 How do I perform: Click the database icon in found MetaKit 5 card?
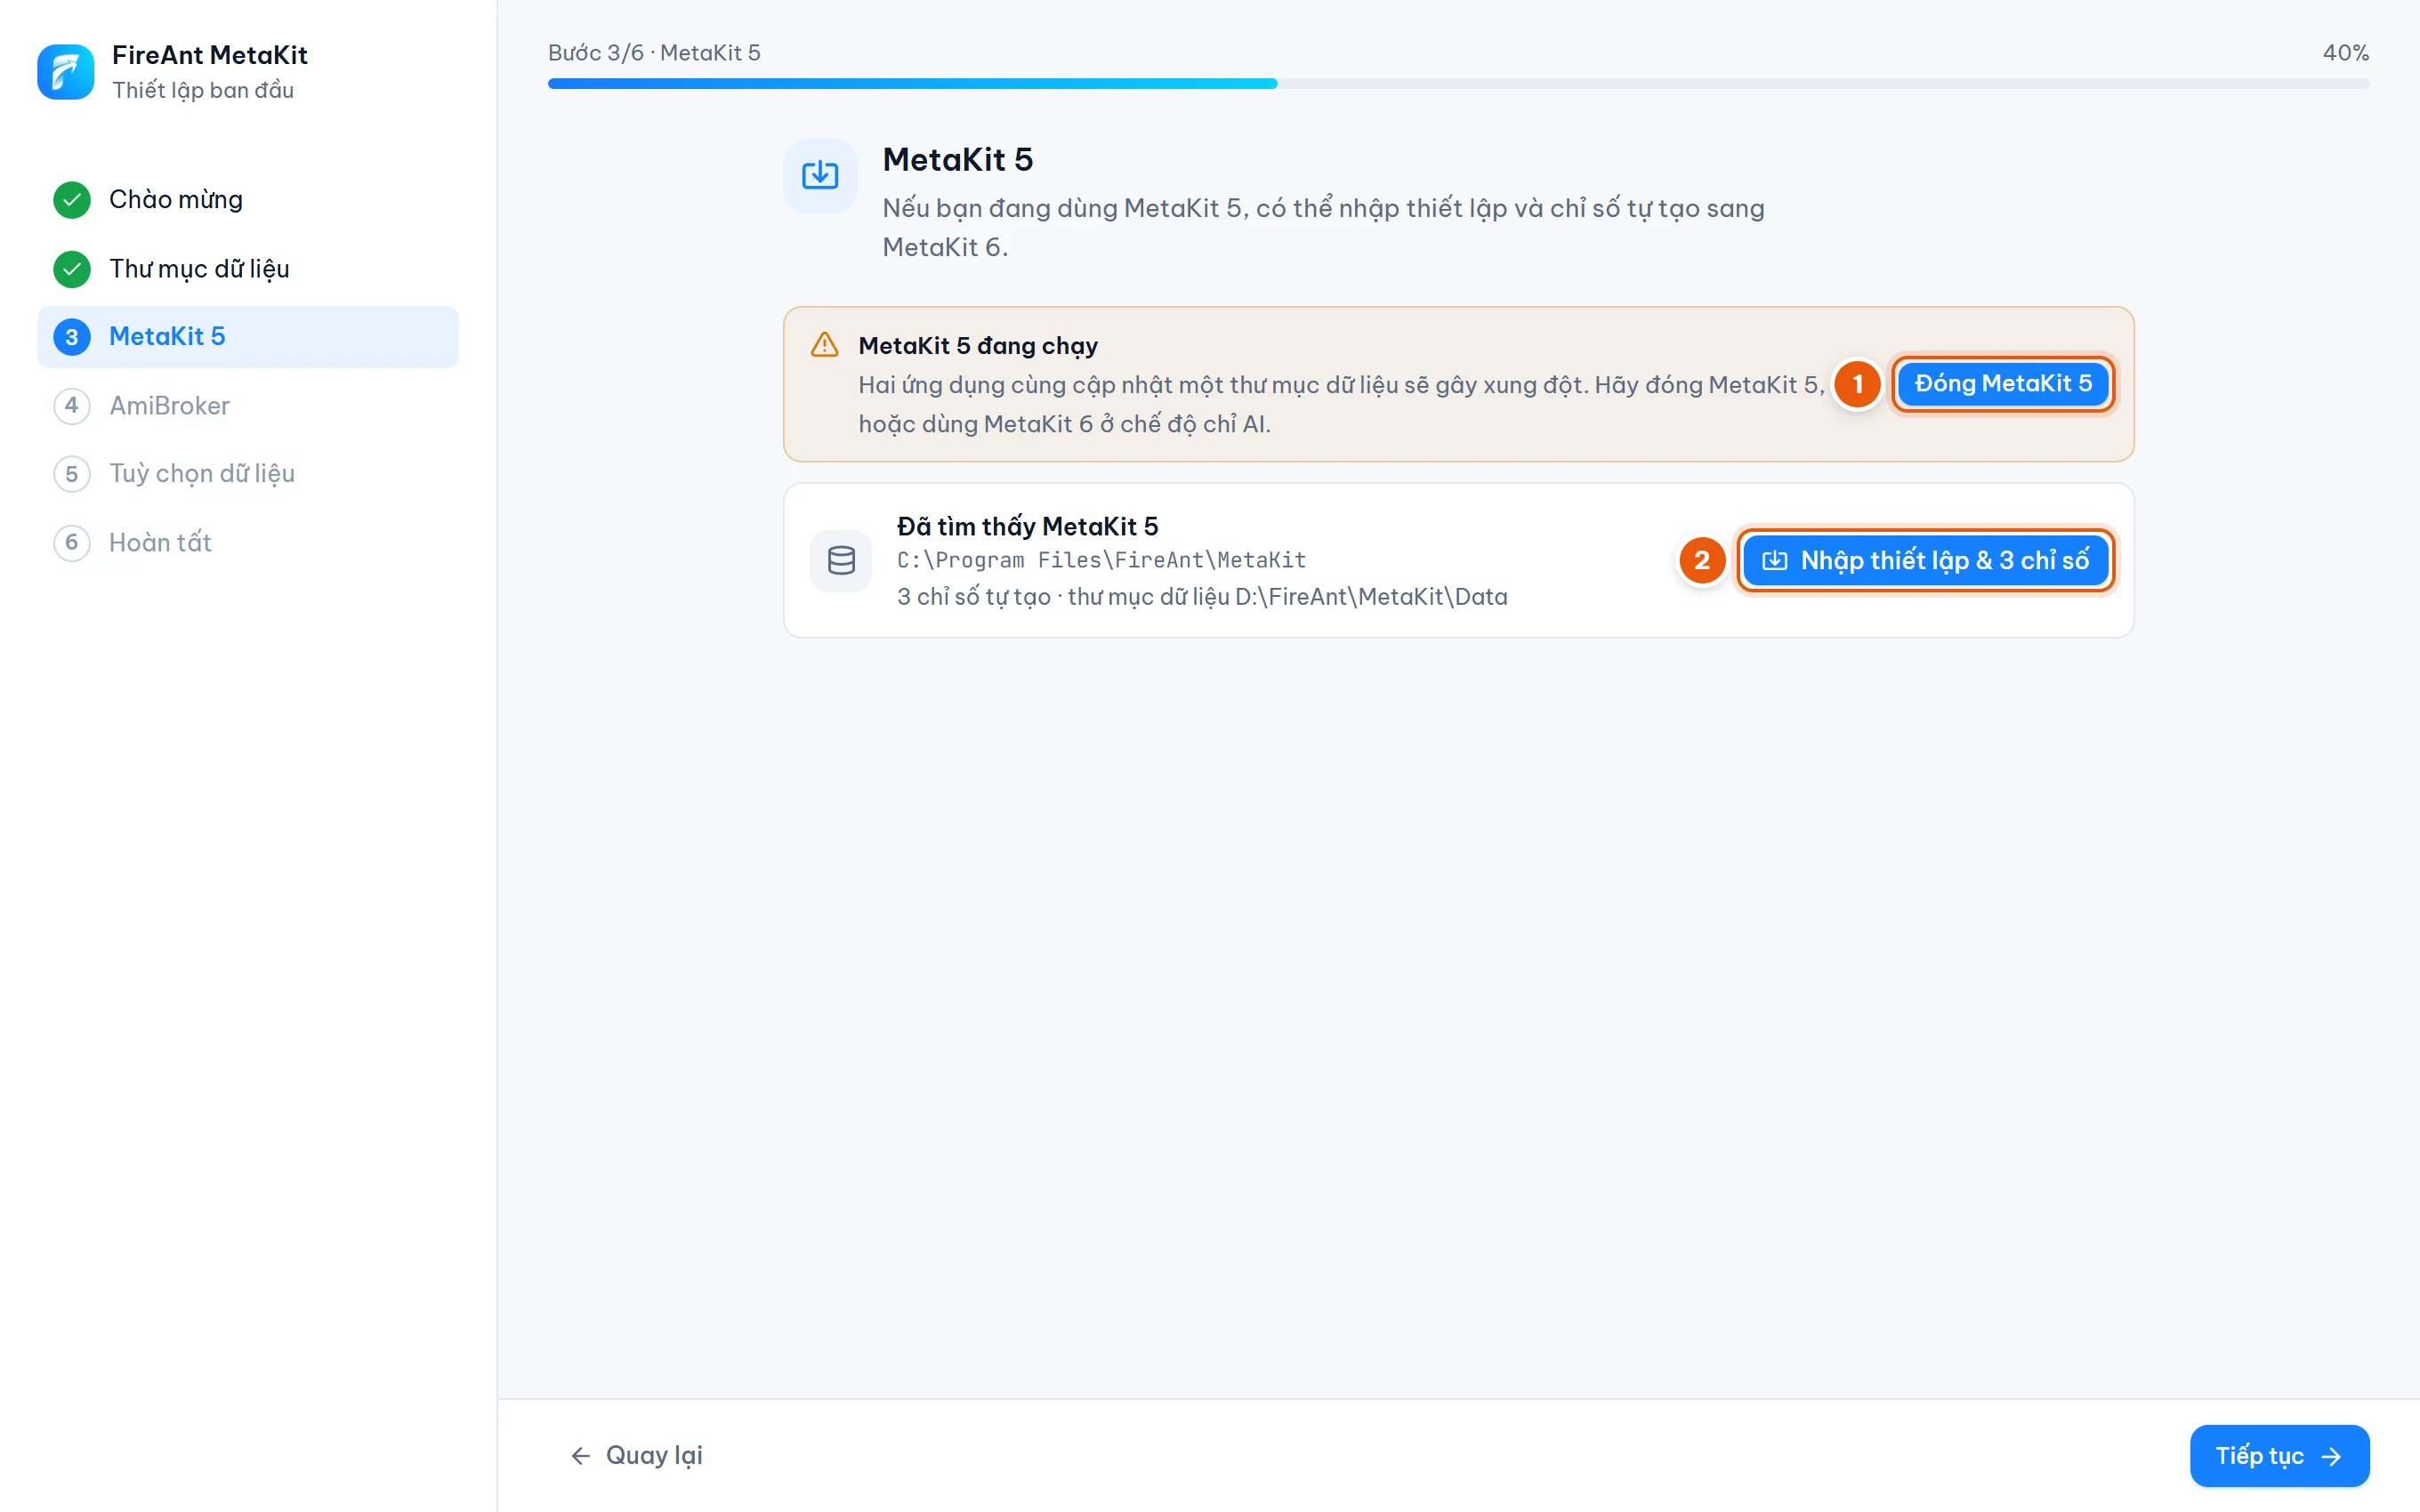[841, 560]
